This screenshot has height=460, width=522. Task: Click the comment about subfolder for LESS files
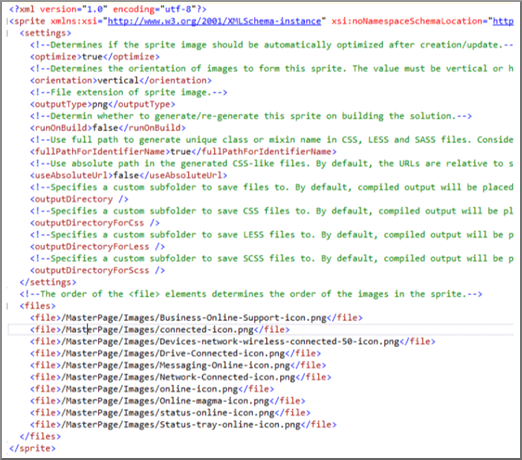point(272,235)
